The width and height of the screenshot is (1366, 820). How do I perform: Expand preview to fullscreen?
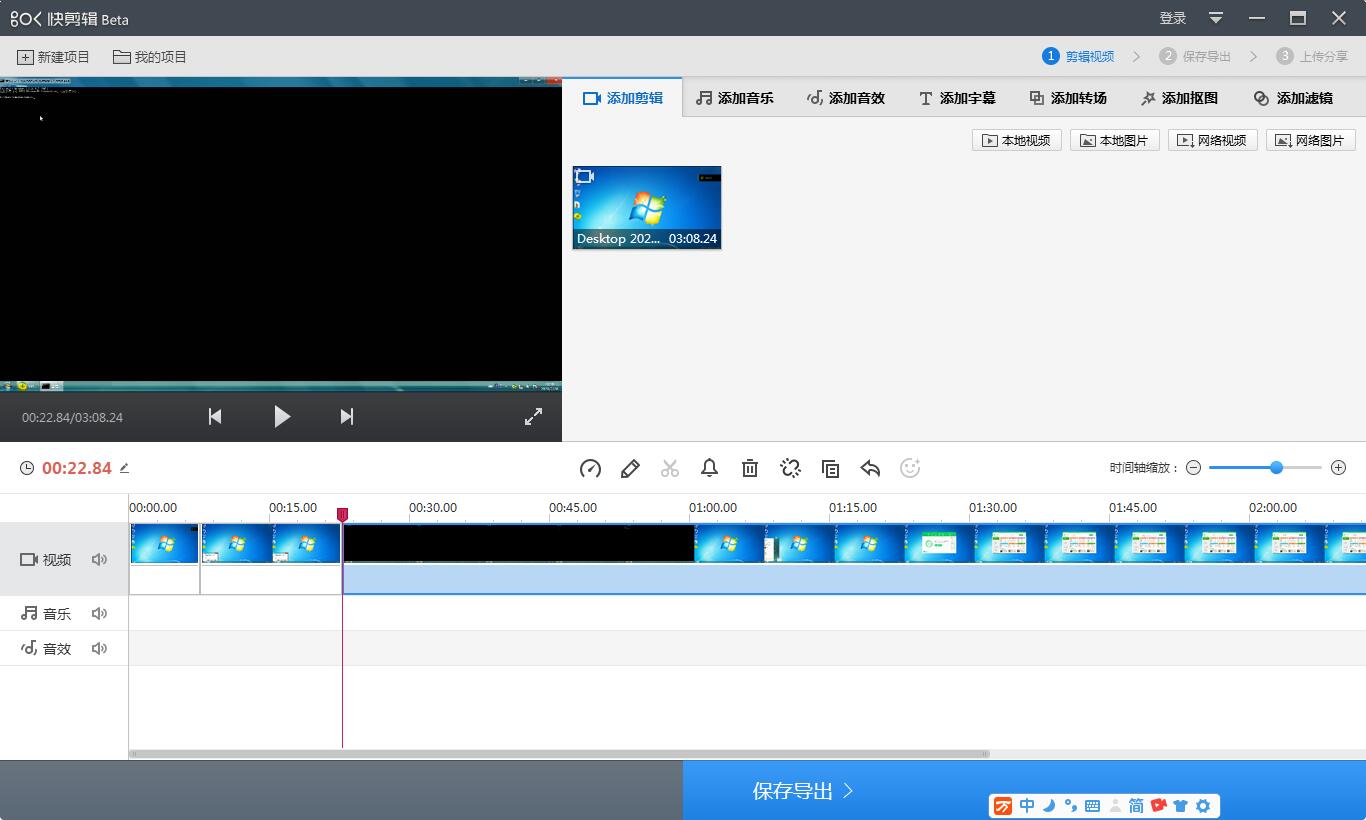pyautogui.click(x=534, y=416)
